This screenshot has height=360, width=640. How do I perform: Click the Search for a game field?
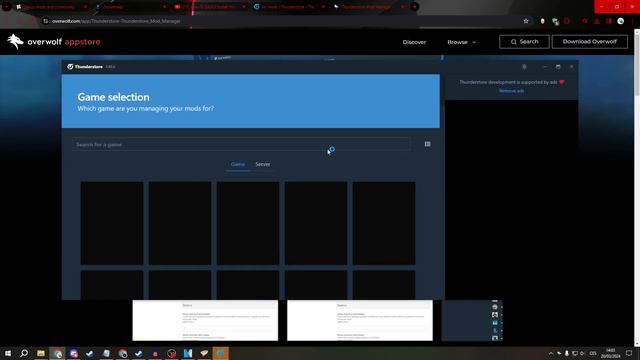tap(241, 144)
